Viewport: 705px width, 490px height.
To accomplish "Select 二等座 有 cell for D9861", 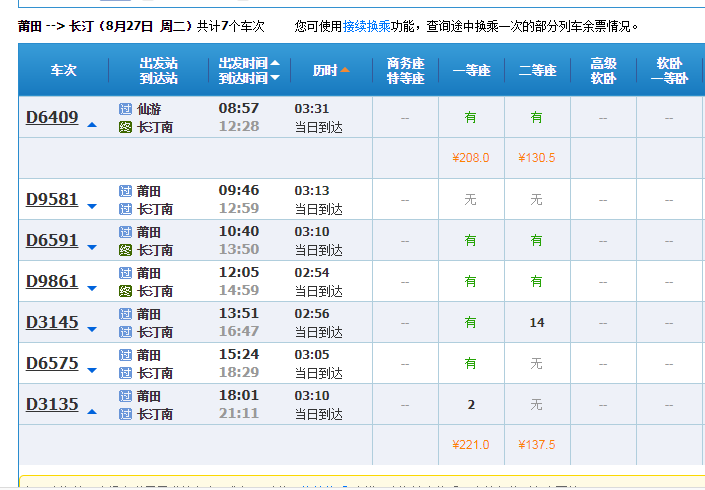I will pyautogui.click(x=536, y=281).
